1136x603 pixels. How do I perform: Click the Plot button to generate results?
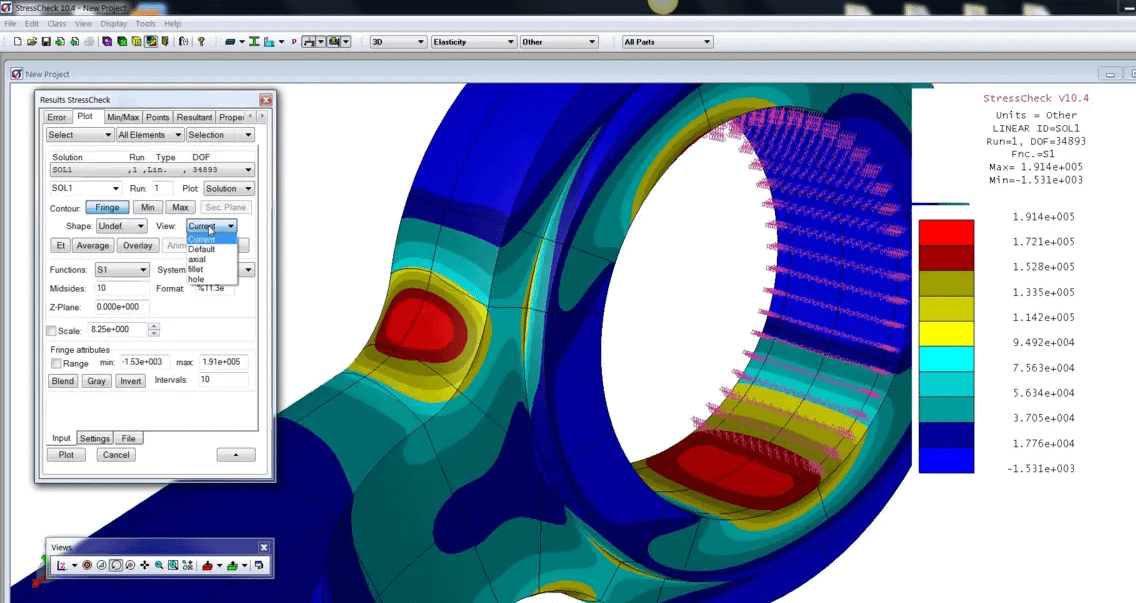point(65,454)
